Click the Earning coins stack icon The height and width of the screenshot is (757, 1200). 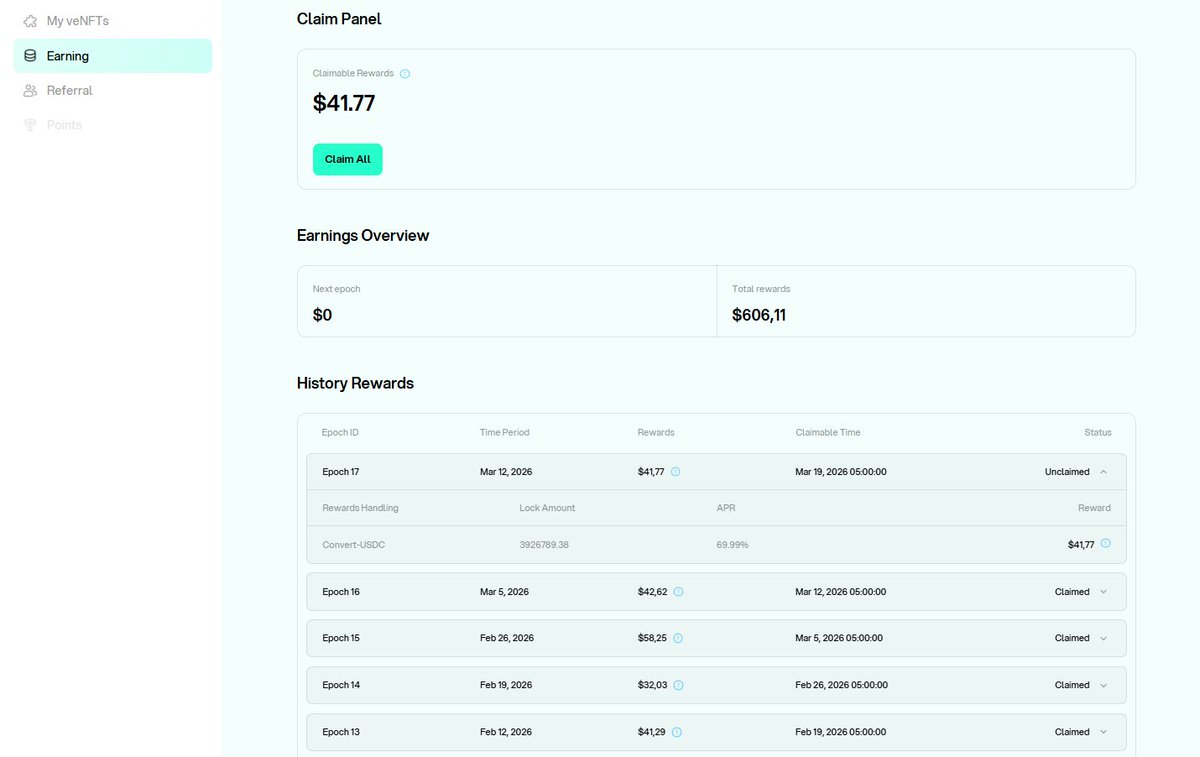coord(30,56)
